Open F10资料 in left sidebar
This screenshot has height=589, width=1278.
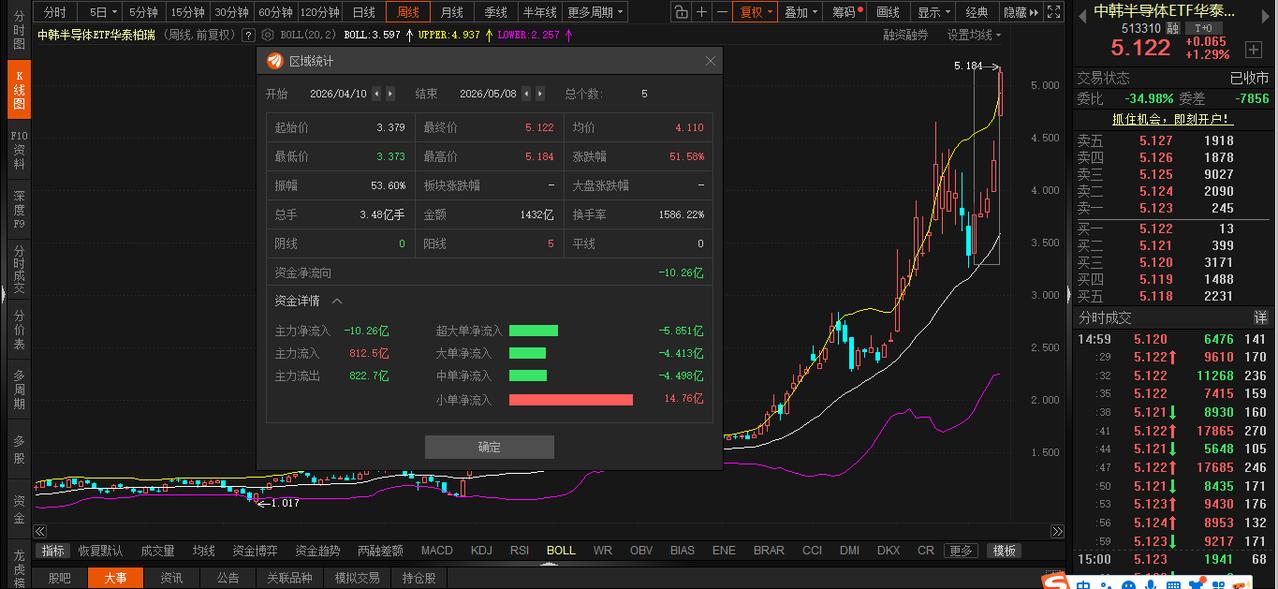pos(19,150)
